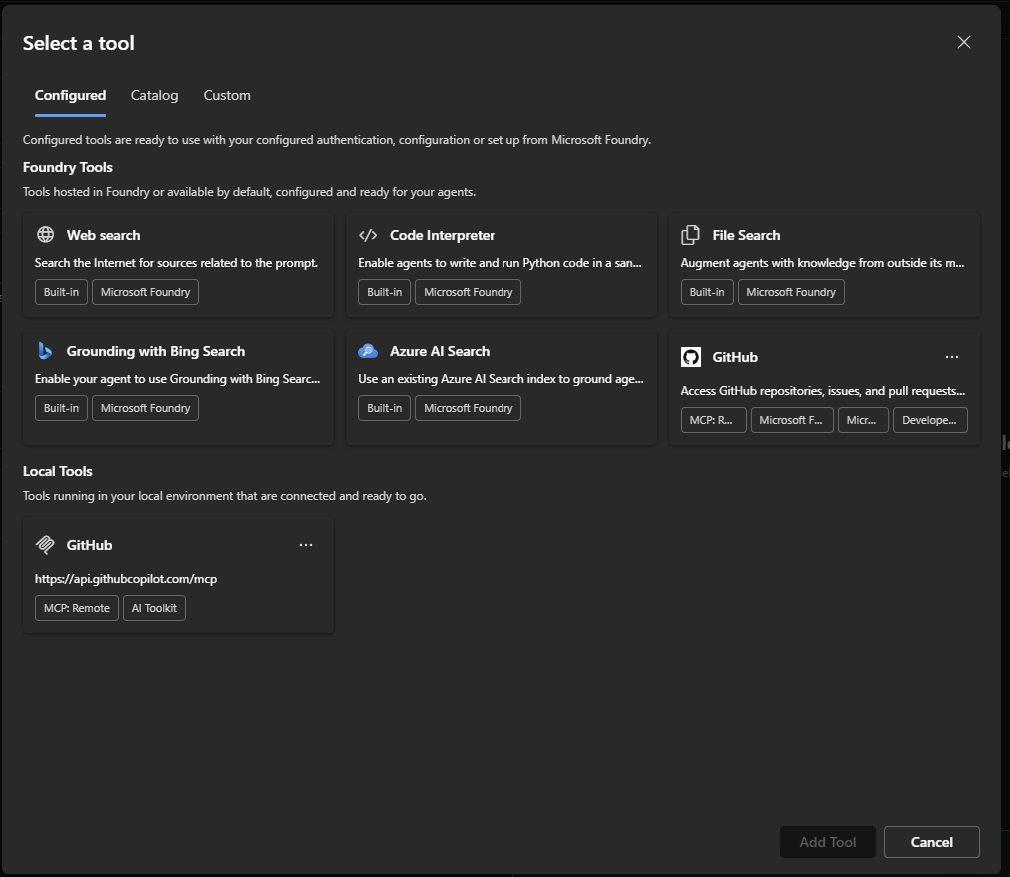Switch to the Custom tab

(227, 96)
